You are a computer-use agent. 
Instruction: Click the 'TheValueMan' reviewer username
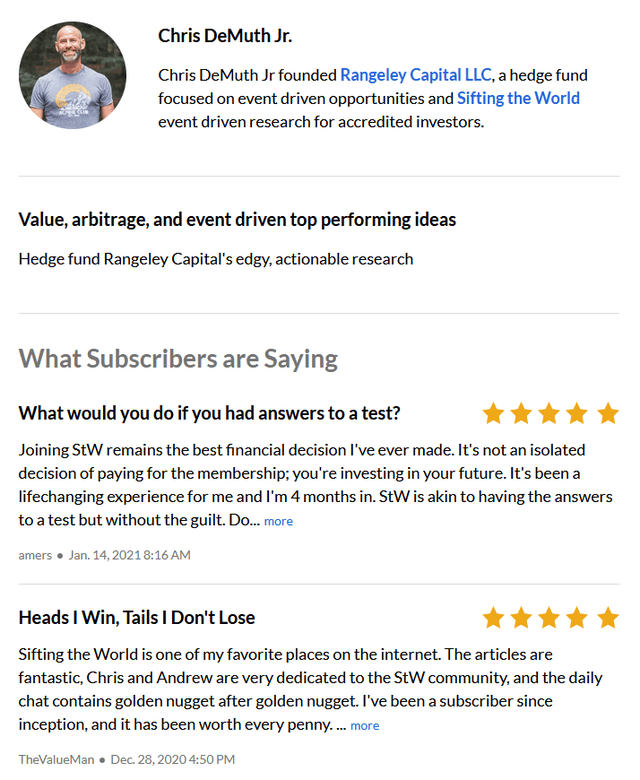click(x=56, y=760)
